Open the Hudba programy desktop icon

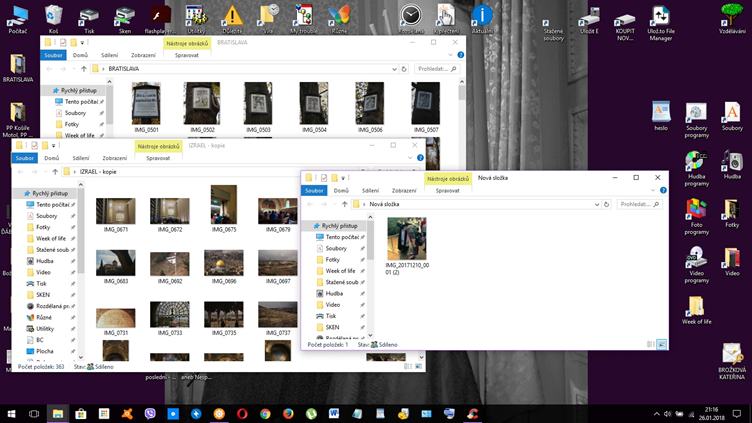(x=696, y=169)
